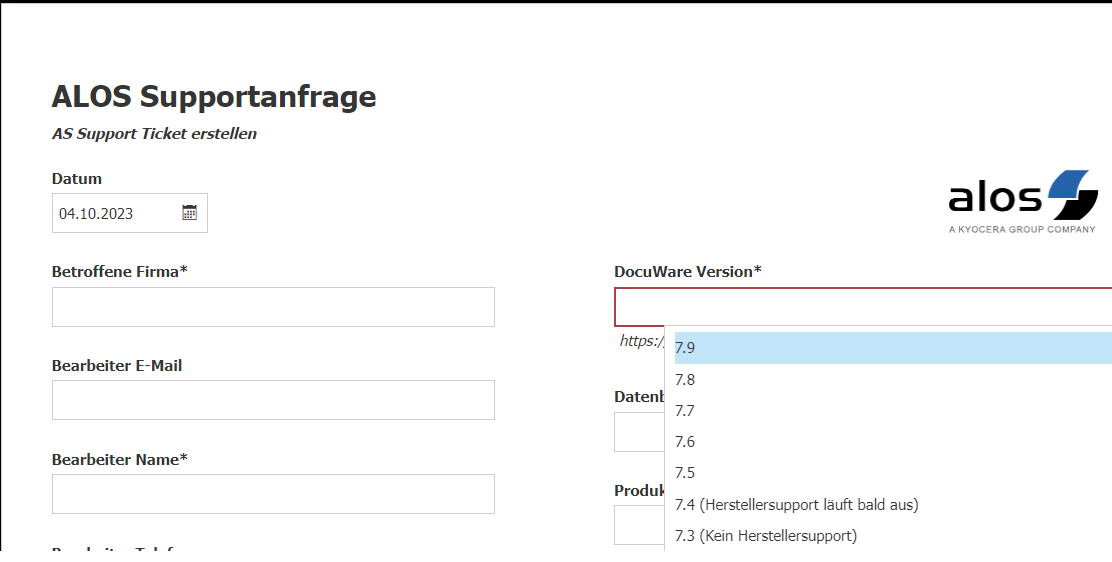Click the field under the Datenb label

pos(639,432)
